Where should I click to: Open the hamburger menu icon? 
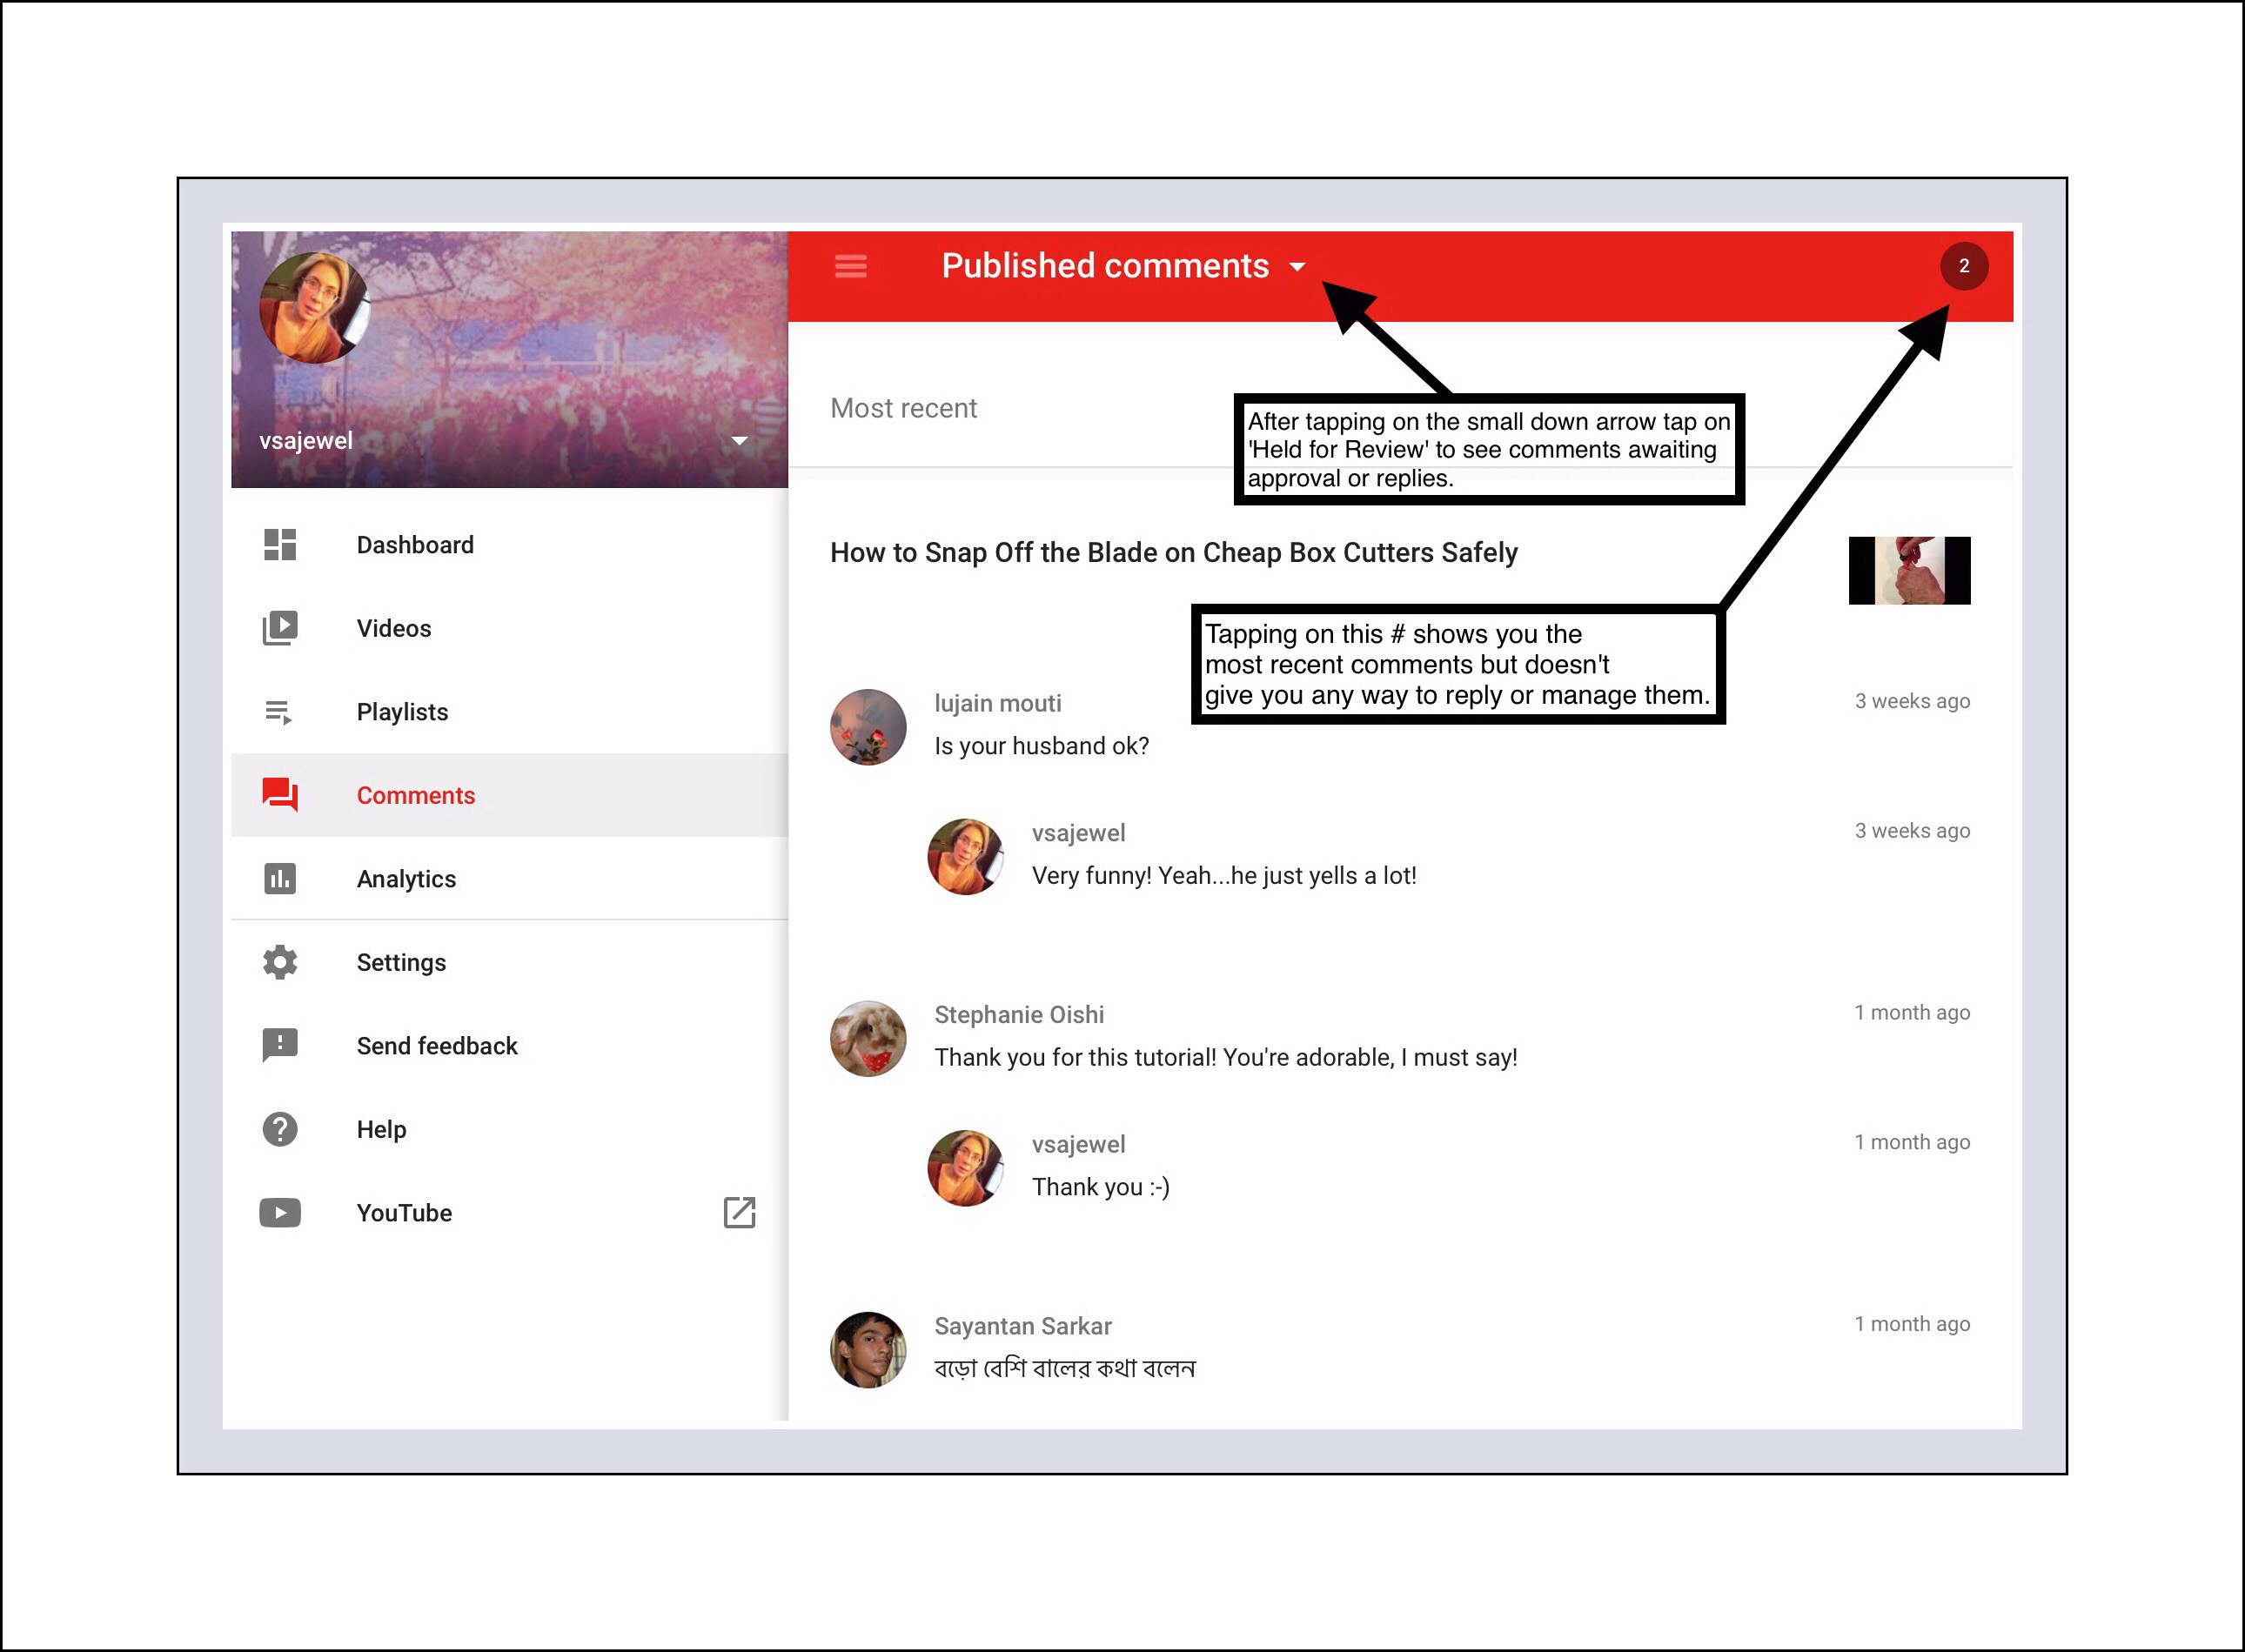850,266
